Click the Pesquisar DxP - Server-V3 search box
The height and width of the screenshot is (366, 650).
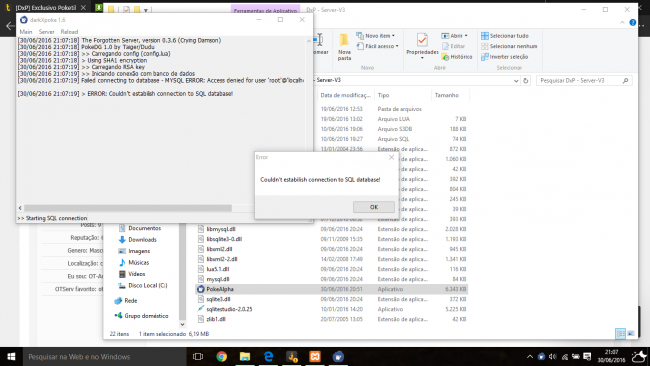pos(584,80)
